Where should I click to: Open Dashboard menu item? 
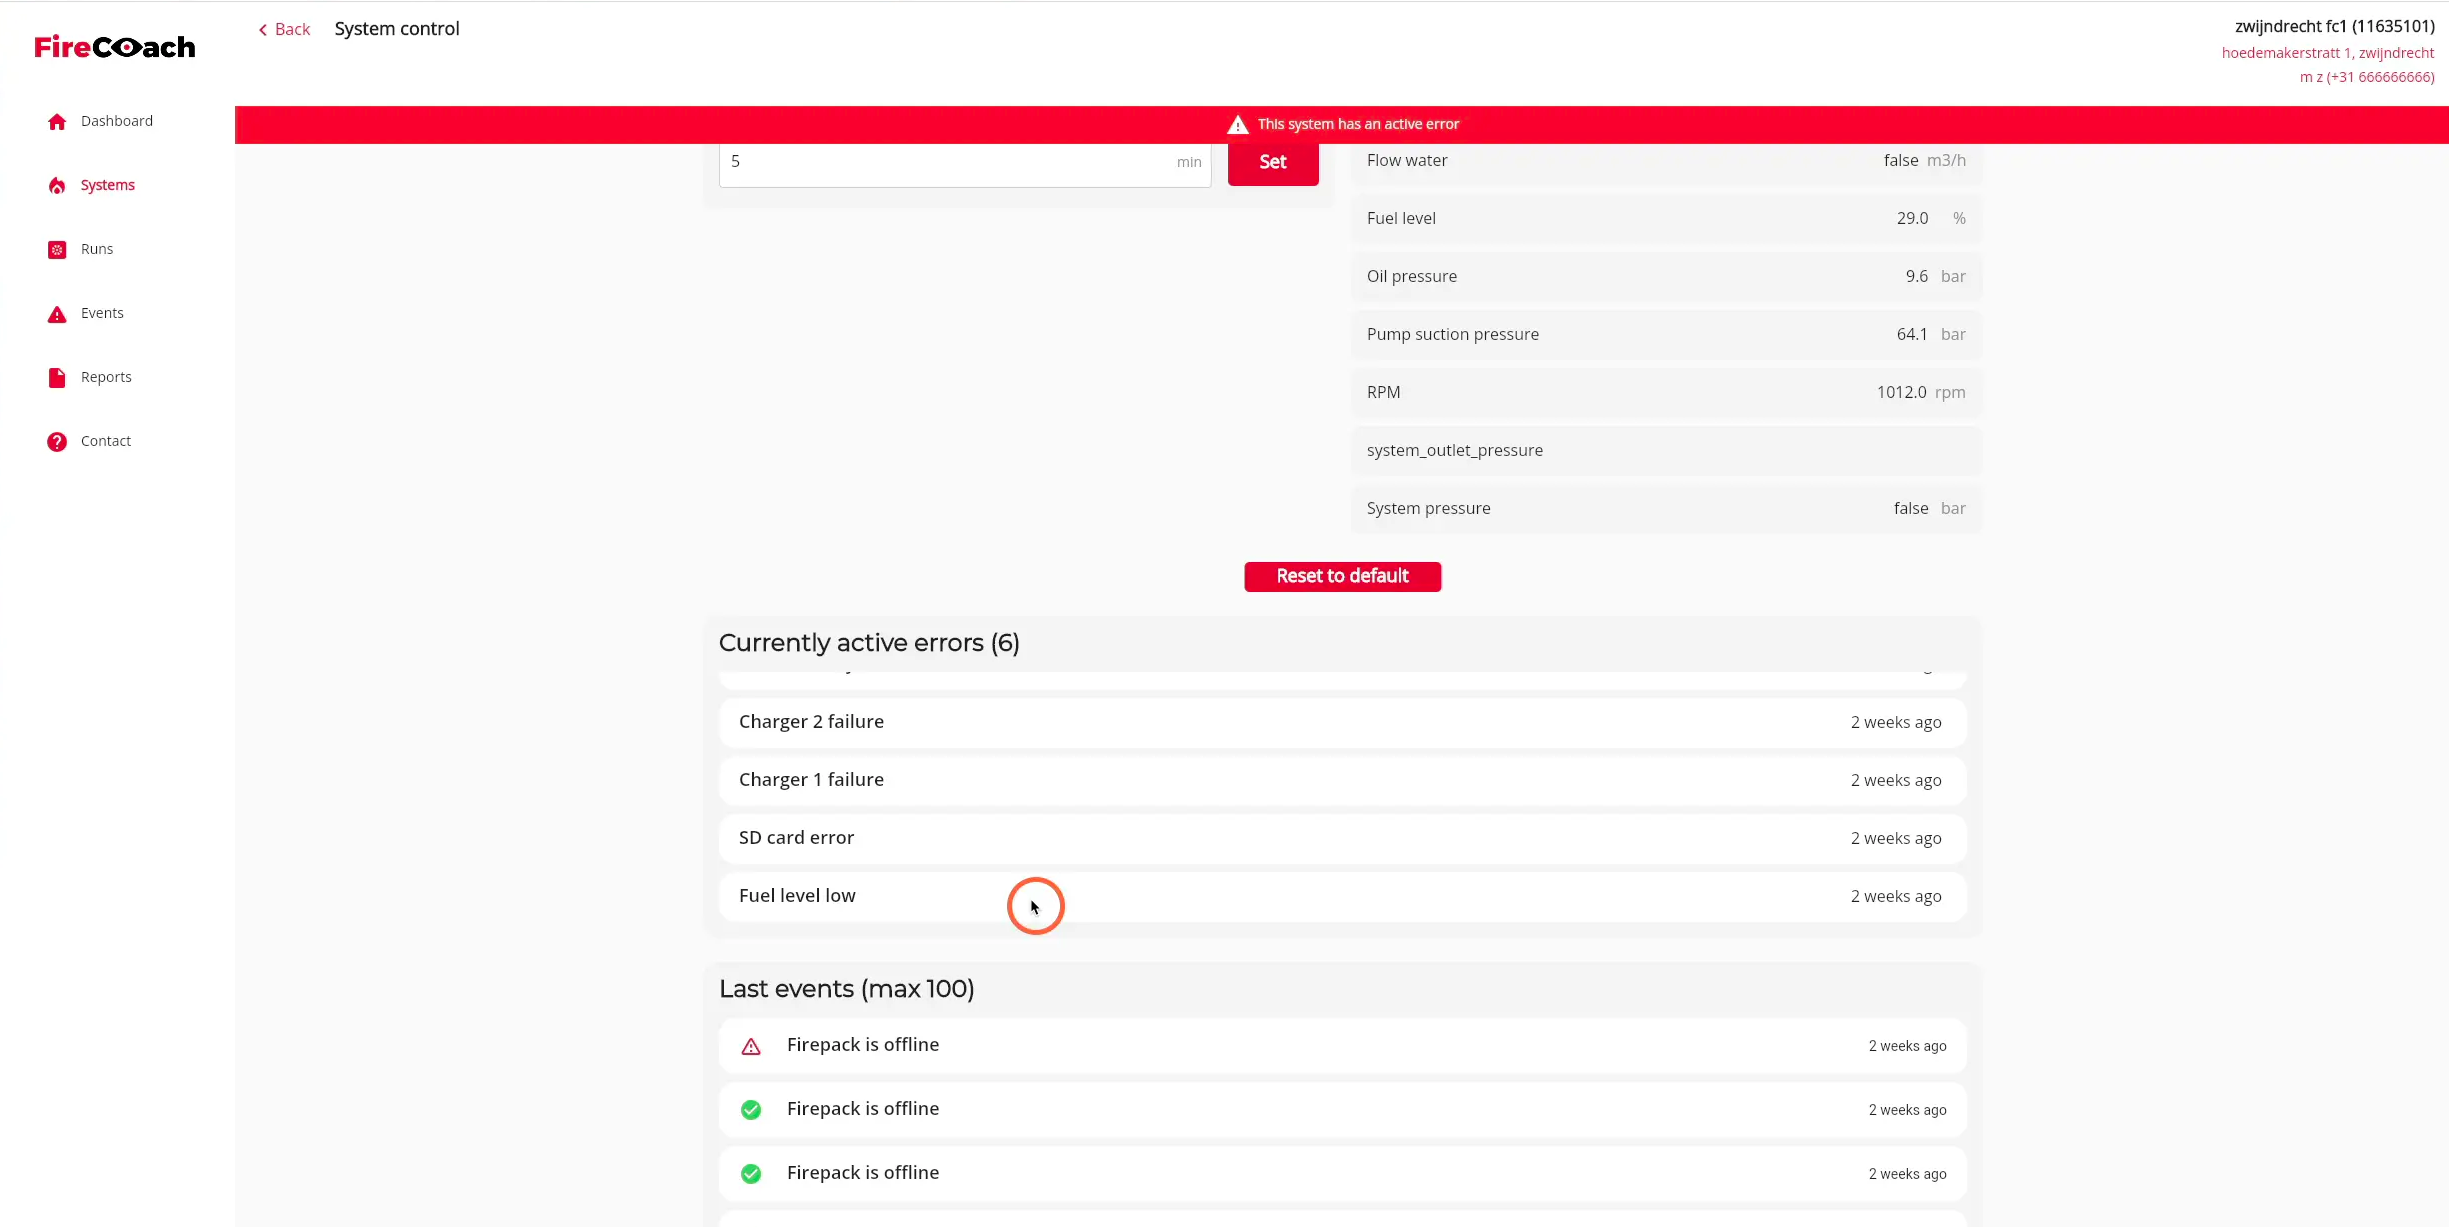point(117,121)
